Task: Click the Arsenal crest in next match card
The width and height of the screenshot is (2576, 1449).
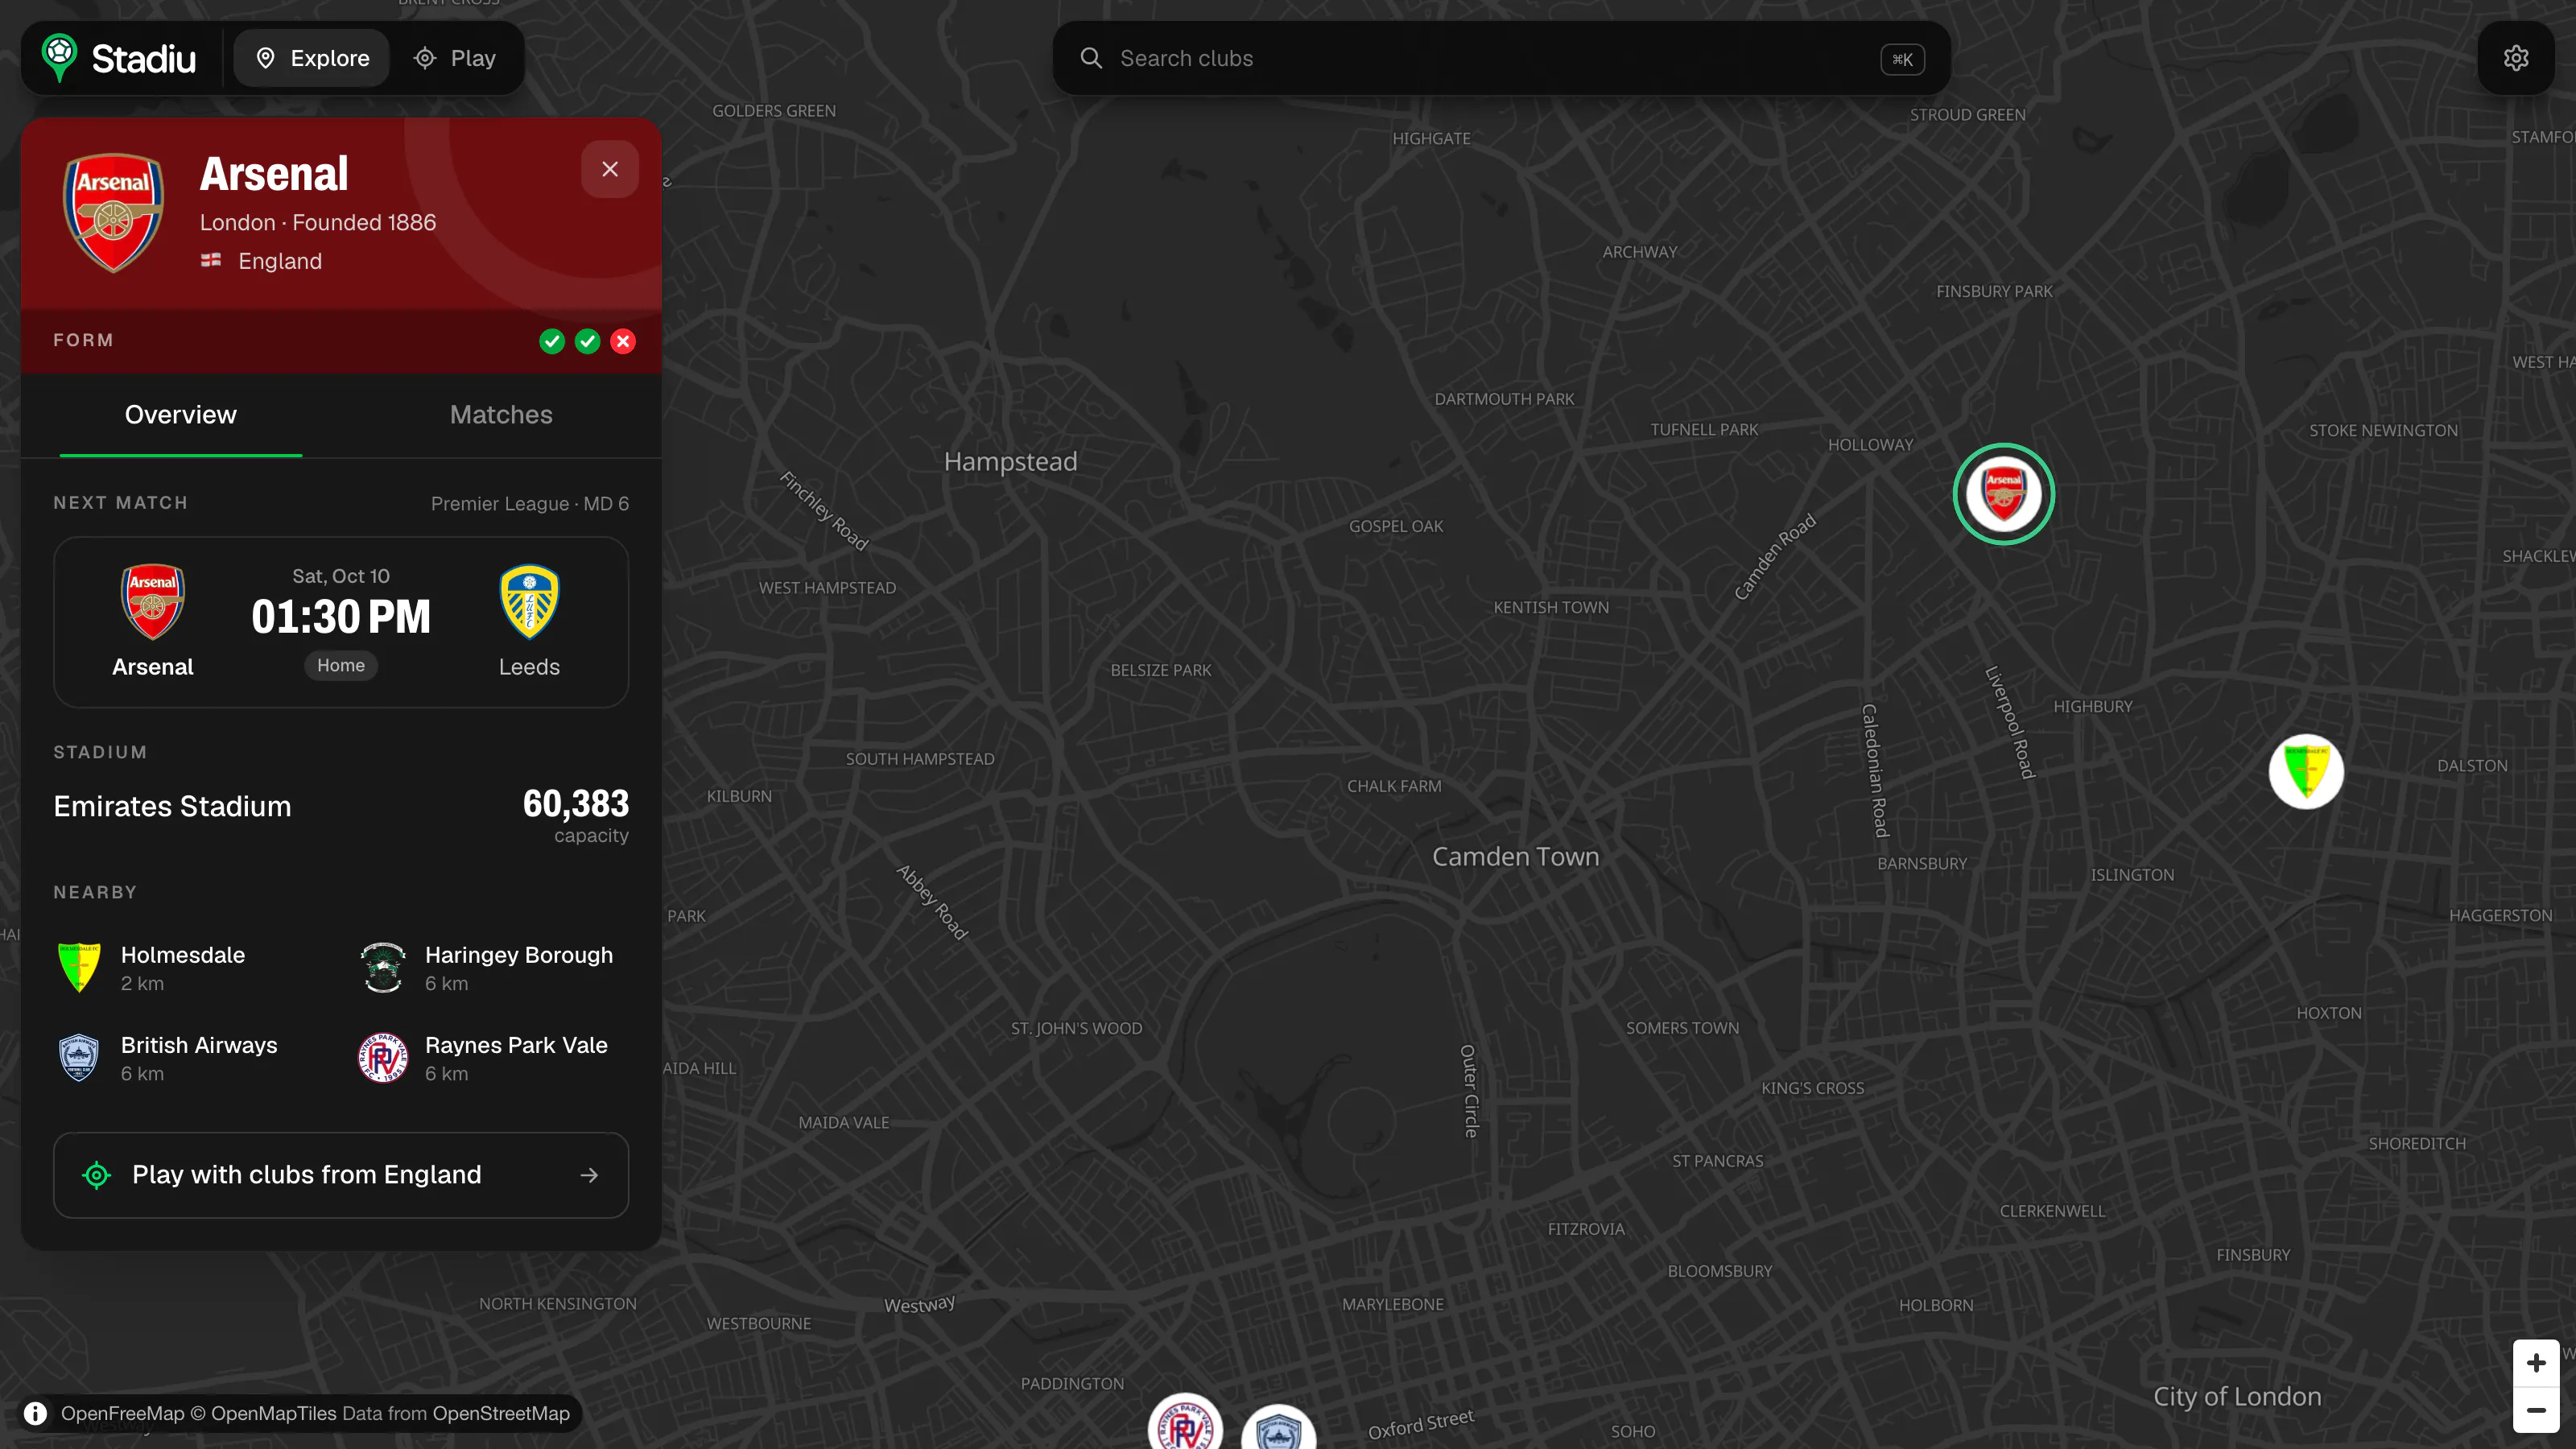Action: [x=153, y=601]
